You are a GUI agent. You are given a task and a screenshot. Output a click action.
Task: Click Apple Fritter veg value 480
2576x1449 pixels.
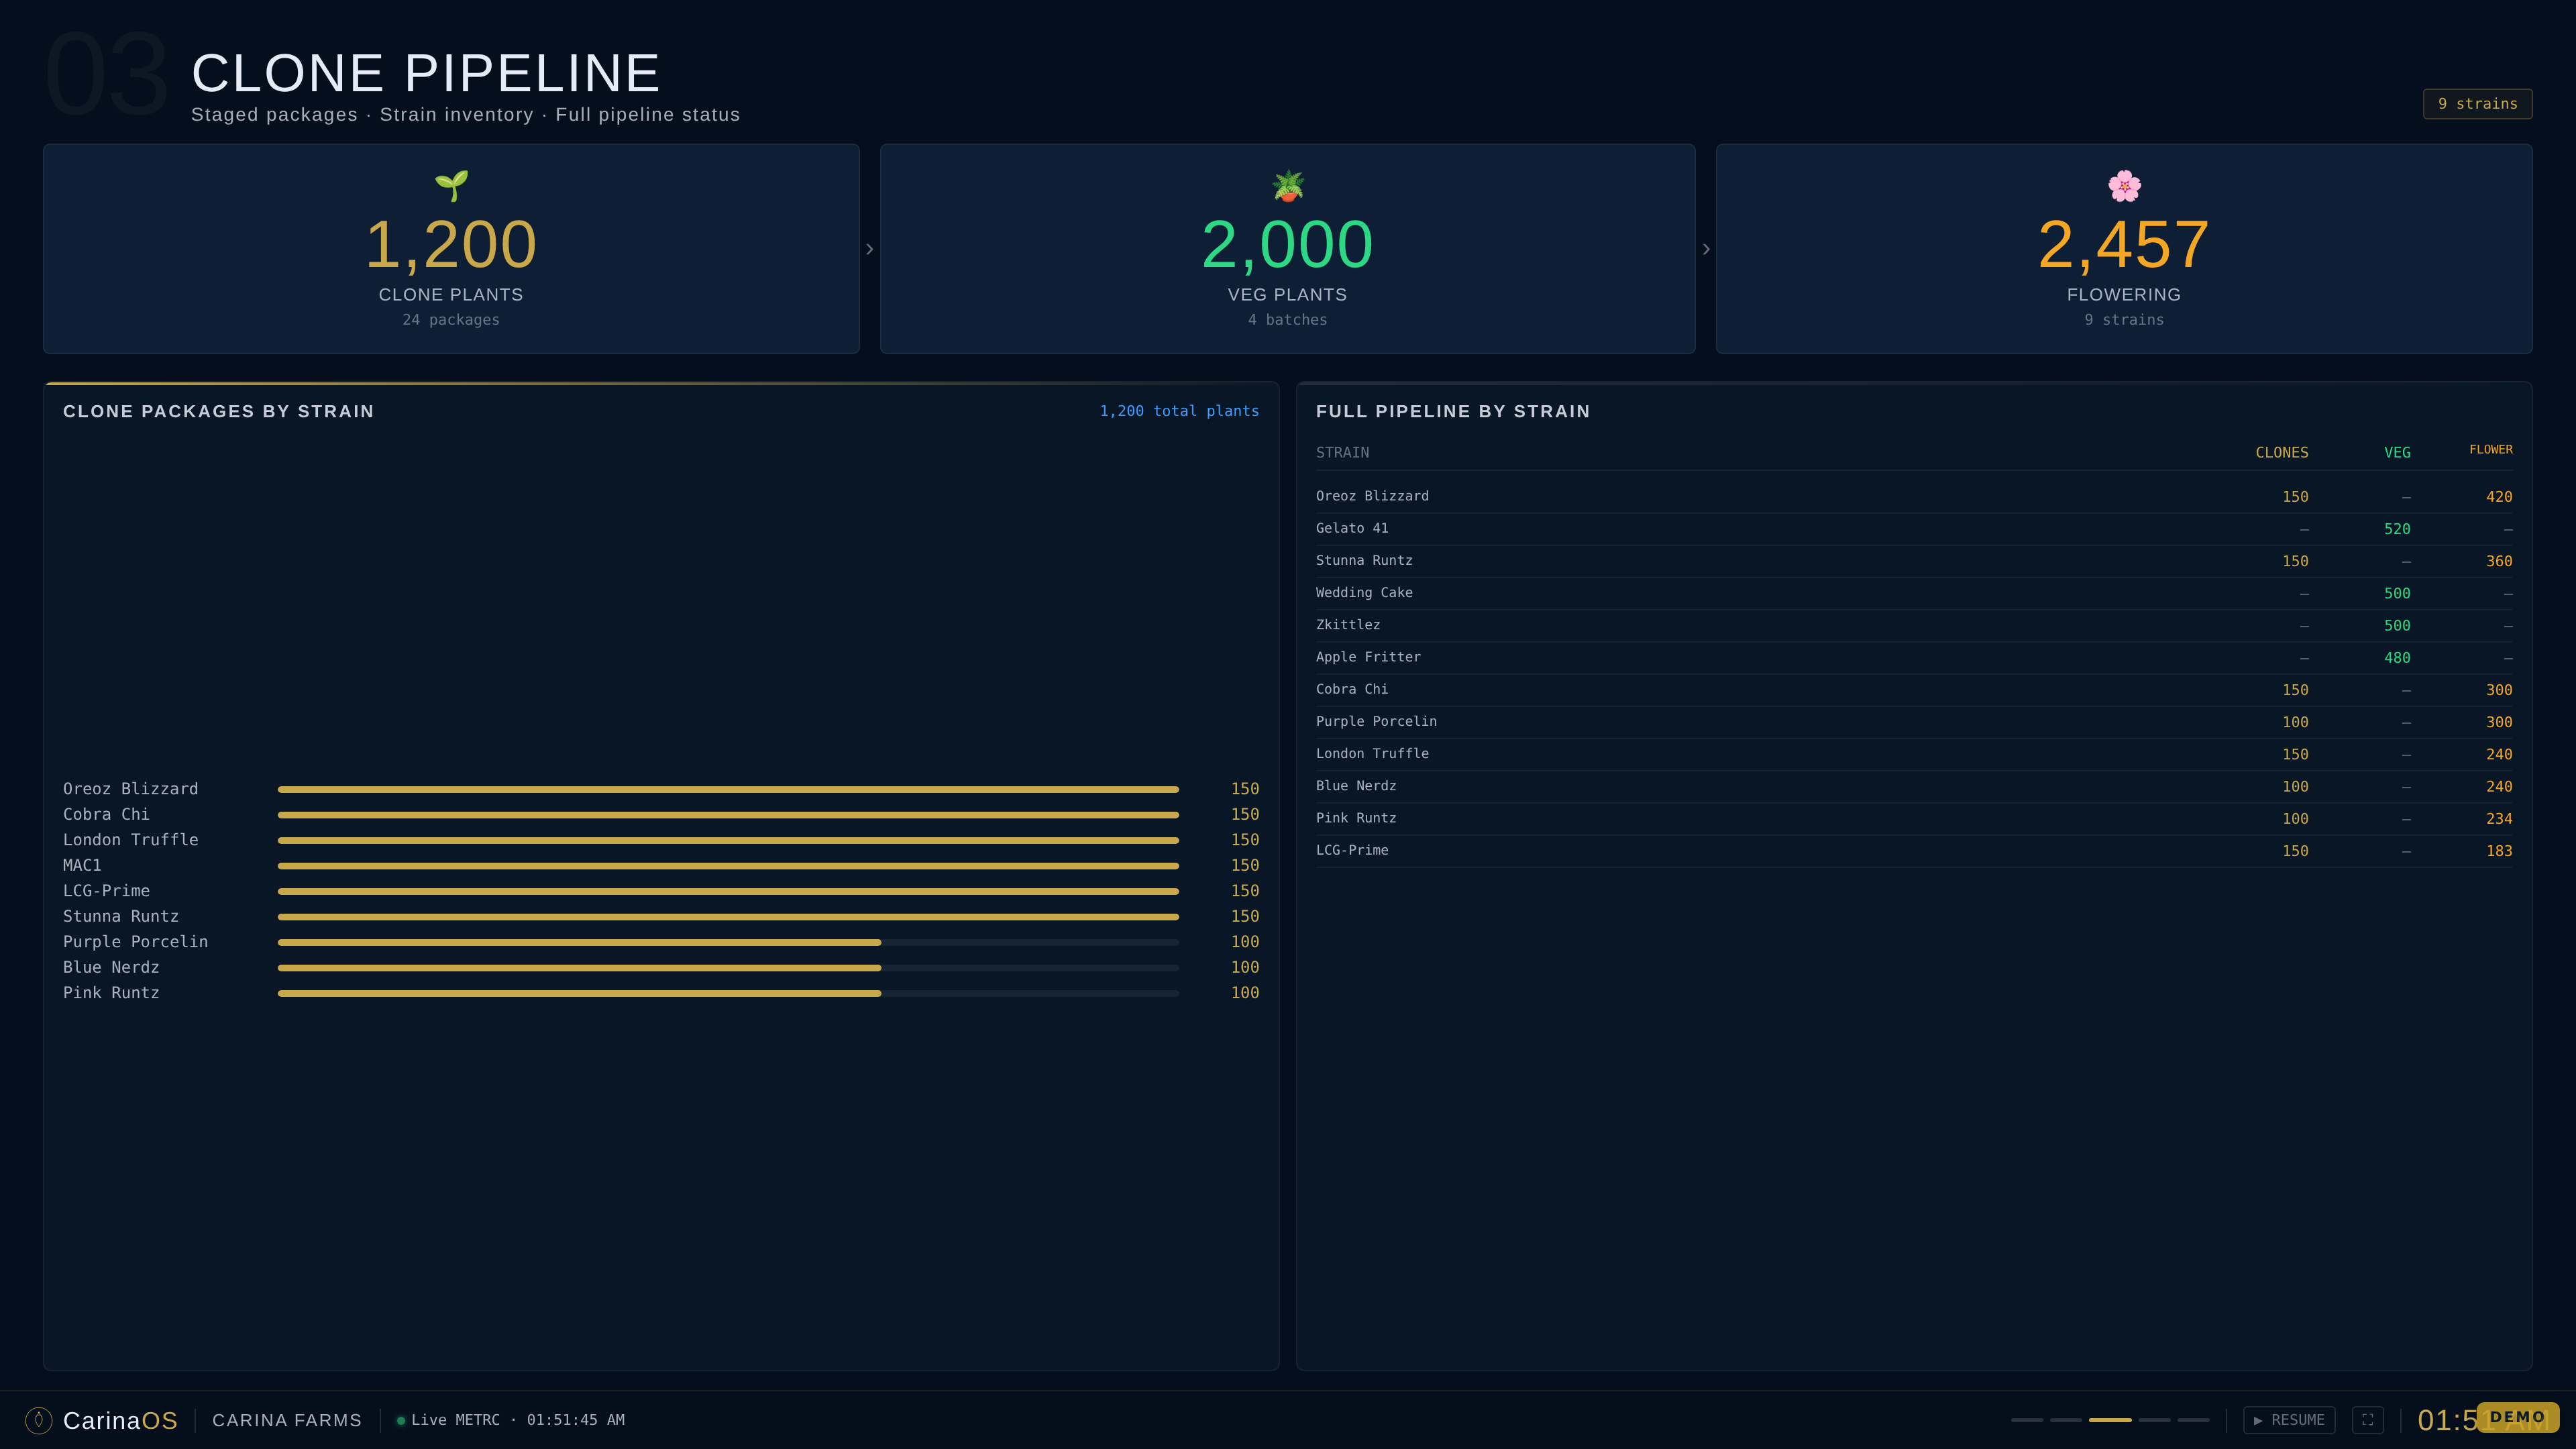(x=2397, y=658)
